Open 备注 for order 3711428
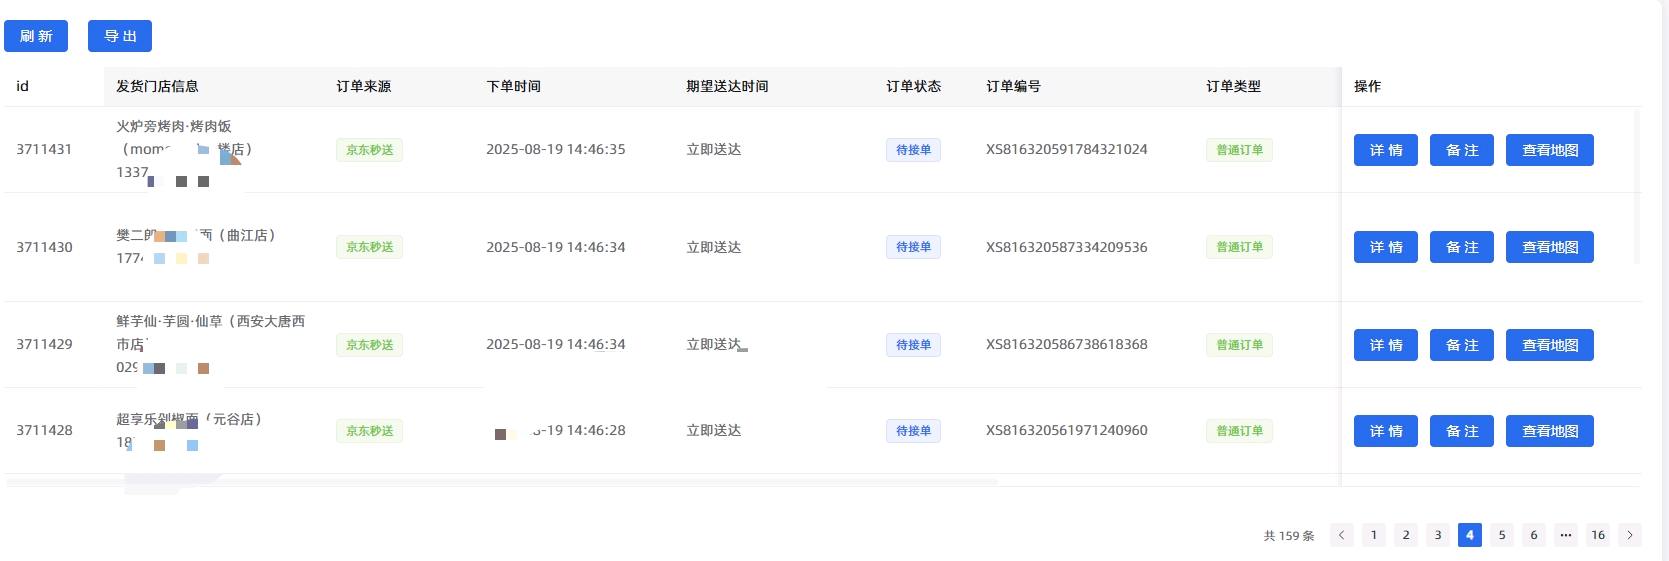Image resolution: width=1669 pixels, height=561 pixels. [1462, 431]
